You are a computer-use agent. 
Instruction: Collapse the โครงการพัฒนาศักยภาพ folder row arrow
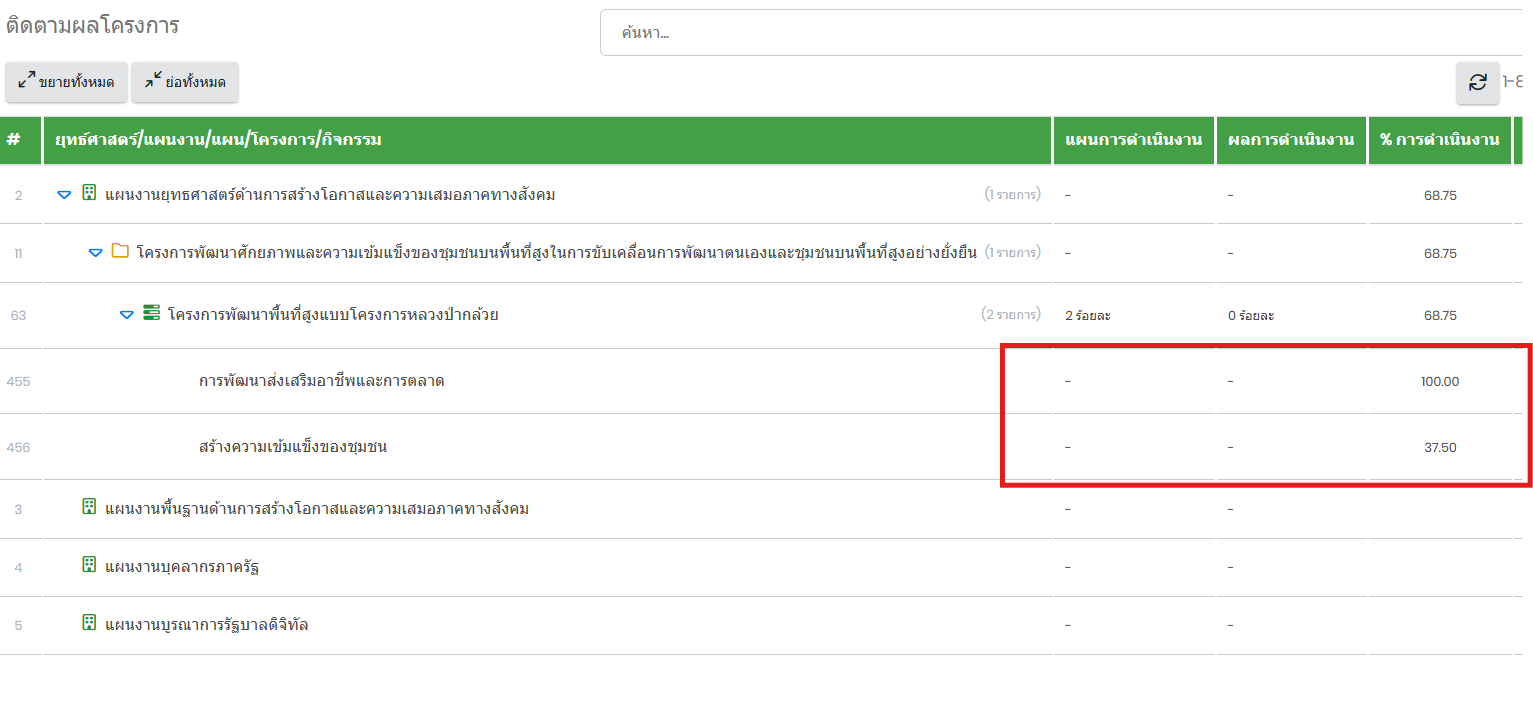point(96,253)
